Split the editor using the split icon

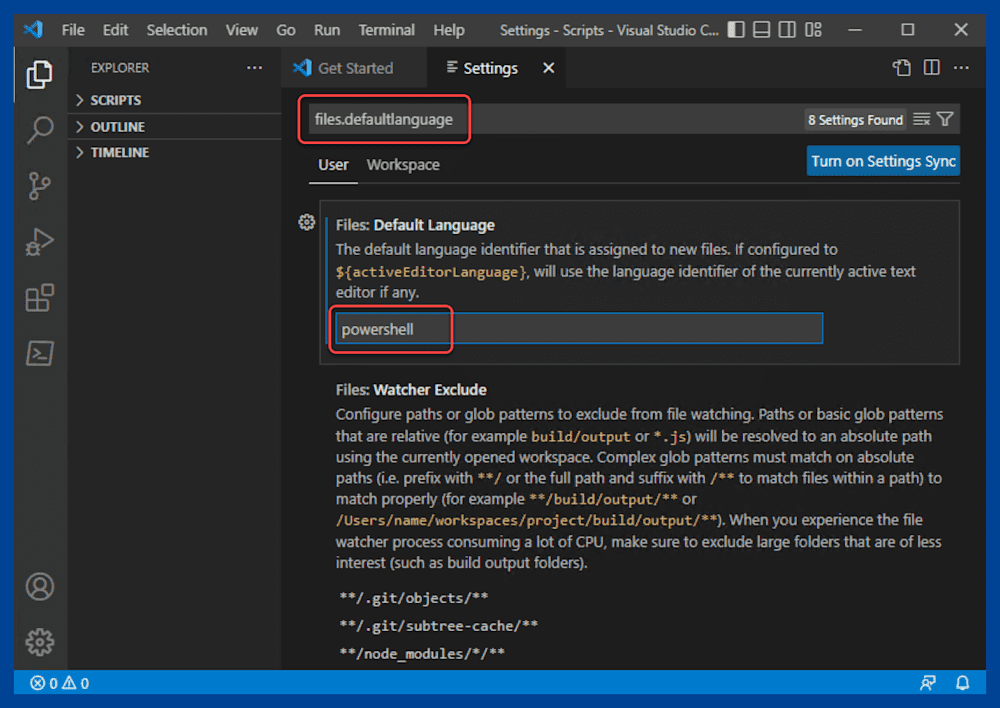coord(931,67)
